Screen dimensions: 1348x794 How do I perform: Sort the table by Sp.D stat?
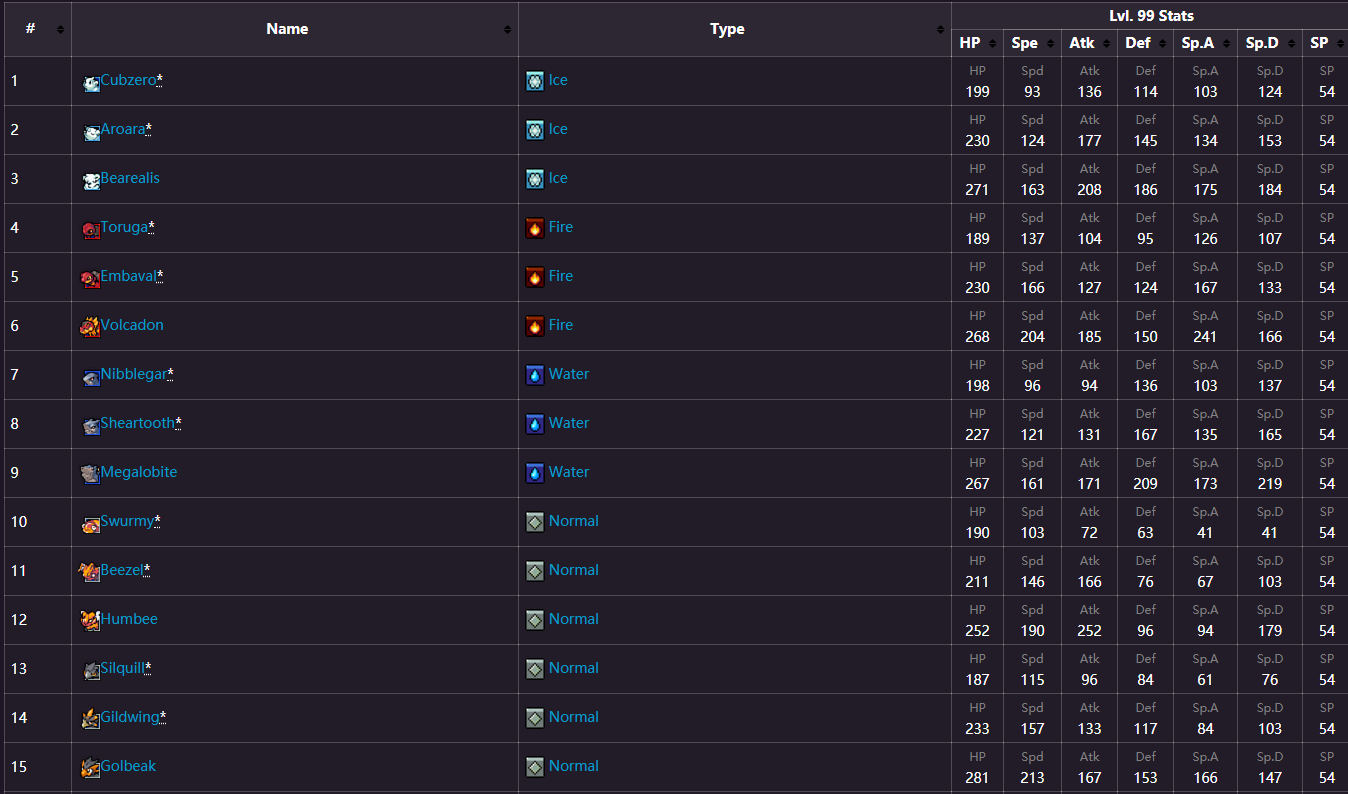pos(1270,43)
